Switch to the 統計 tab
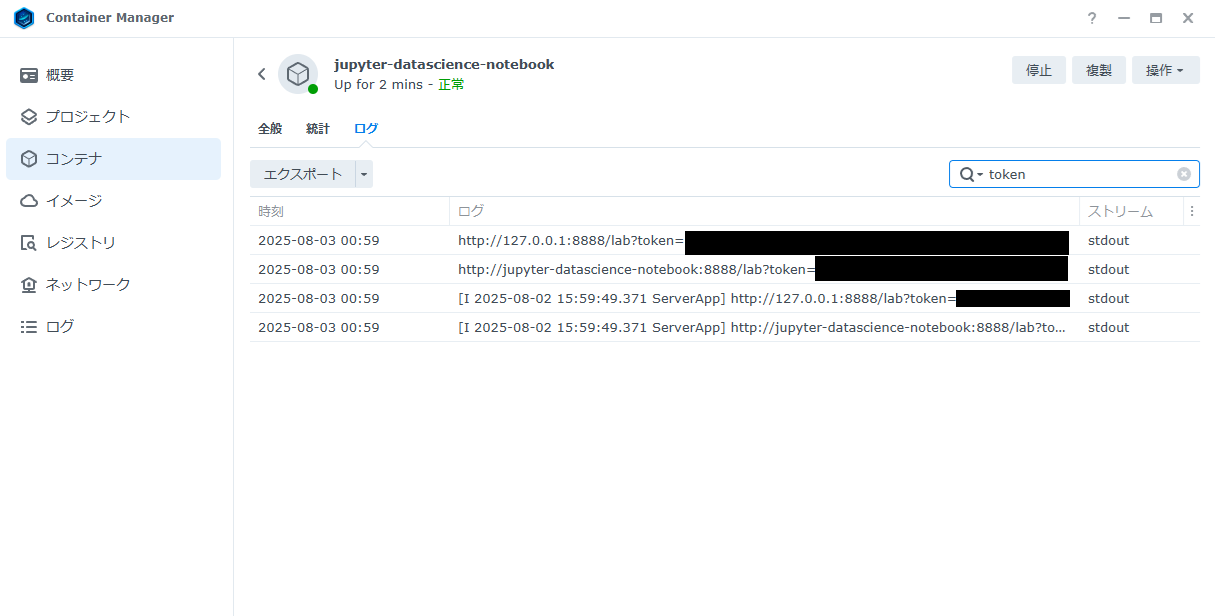 (x=318, y=129)
